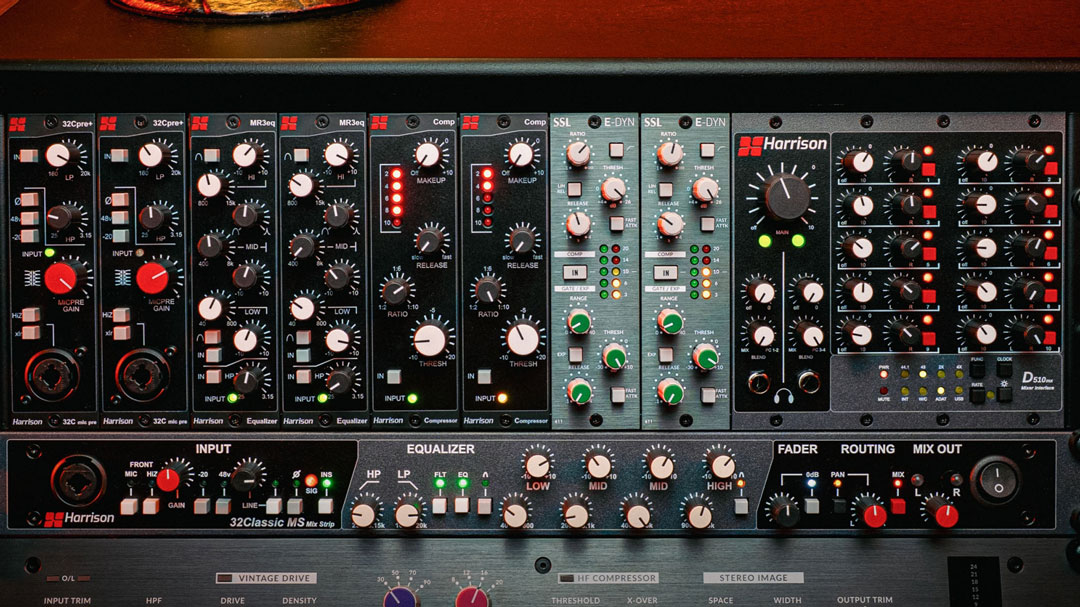Switch on the Vintage Drive section
Viewport: 1080px width, 607px height.
tap(229, 578)
